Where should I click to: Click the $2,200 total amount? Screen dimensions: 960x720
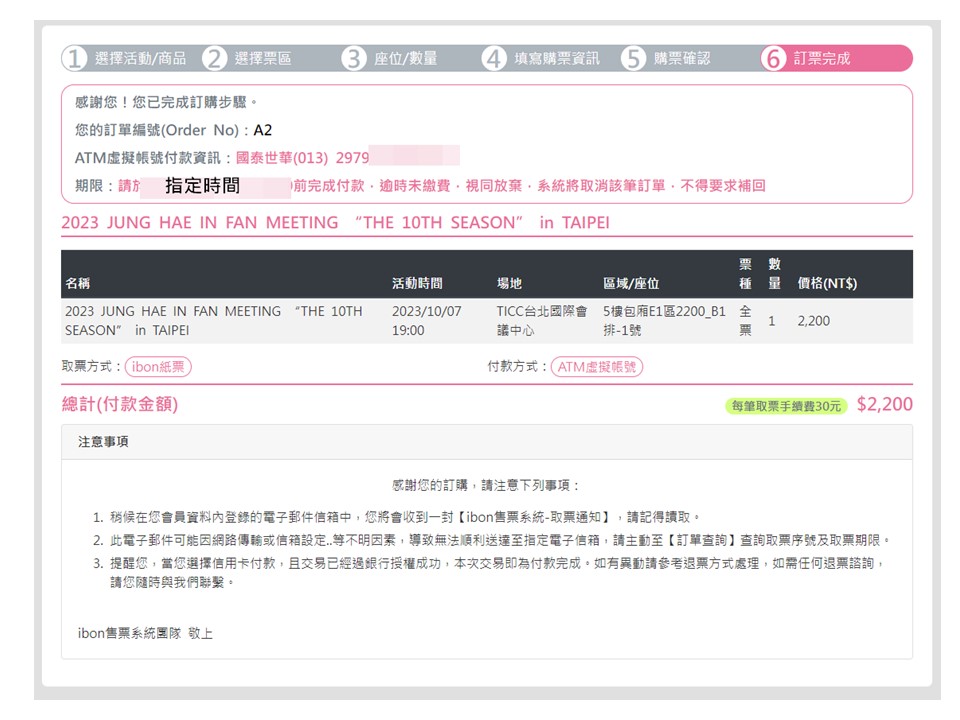(884, 405)
